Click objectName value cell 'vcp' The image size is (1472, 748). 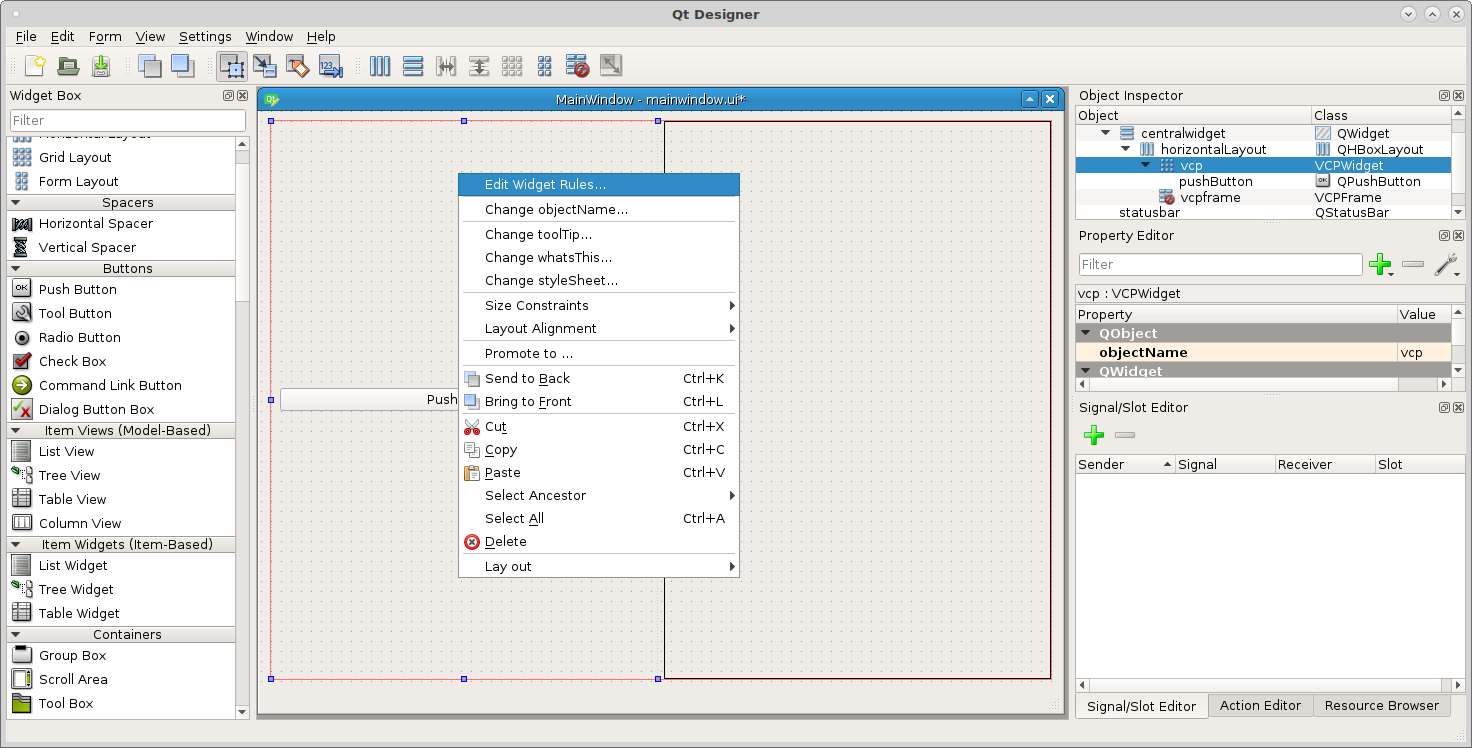coord(1423,352)
